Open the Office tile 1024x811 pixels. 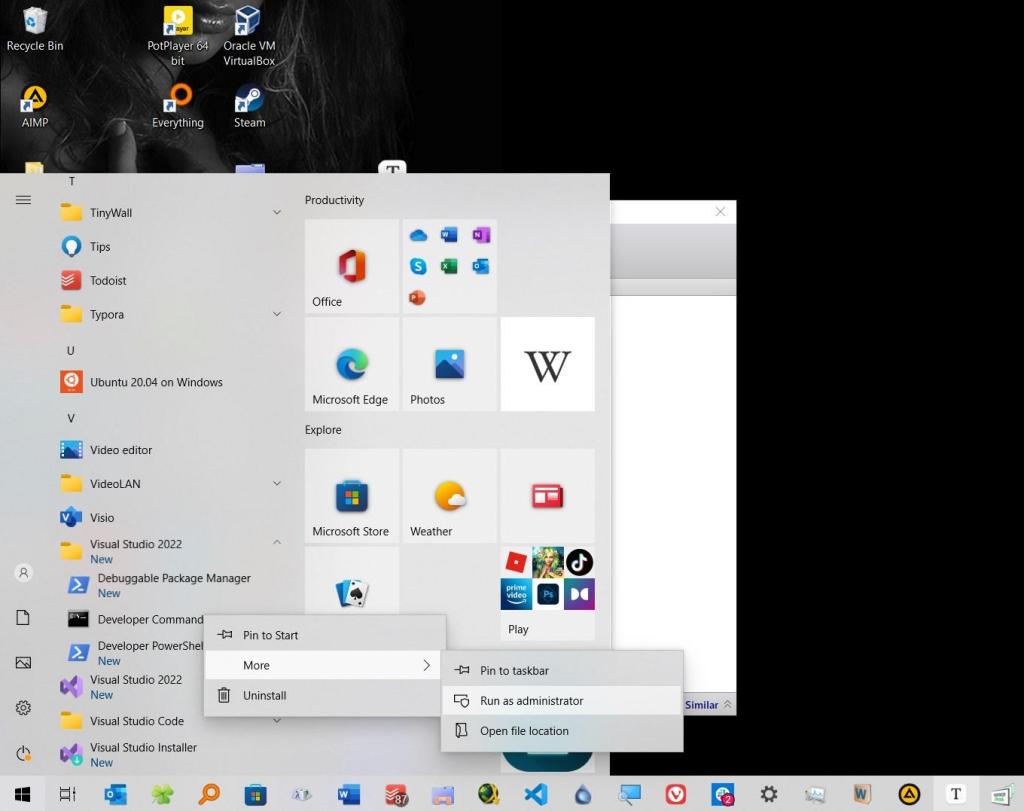351,266
